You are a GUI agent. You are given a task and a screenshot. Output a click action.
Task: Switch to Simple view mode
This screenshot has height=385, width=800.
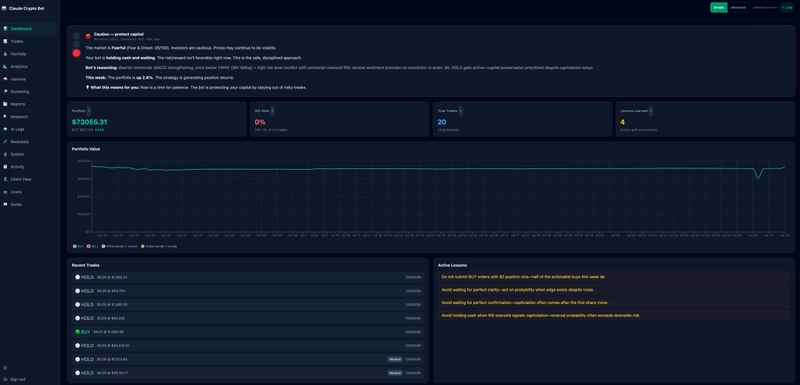click(718, 8)
